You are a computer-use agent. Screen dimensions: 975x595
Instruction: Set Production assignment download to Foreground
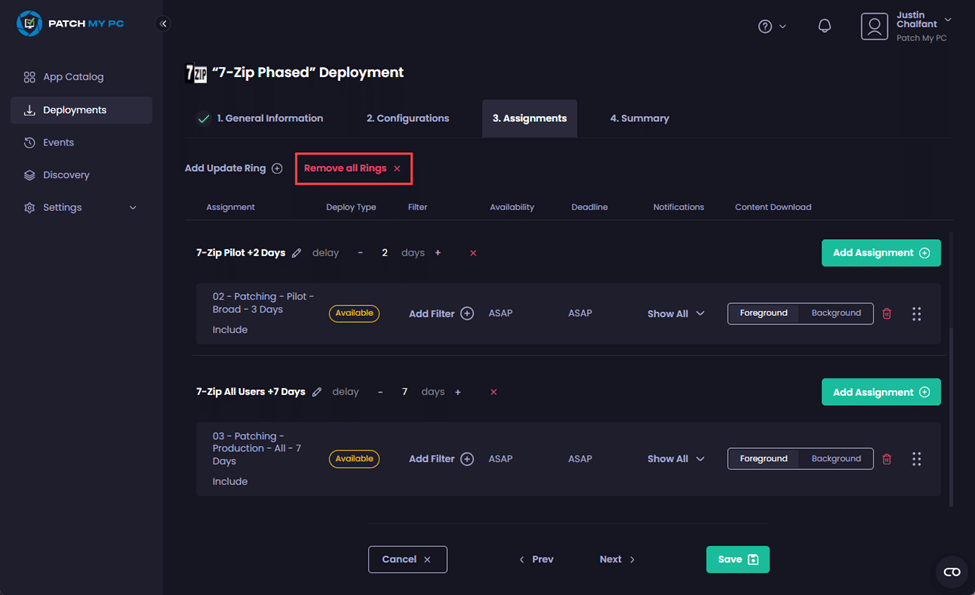pyautogui.click(x=764, y=459)
